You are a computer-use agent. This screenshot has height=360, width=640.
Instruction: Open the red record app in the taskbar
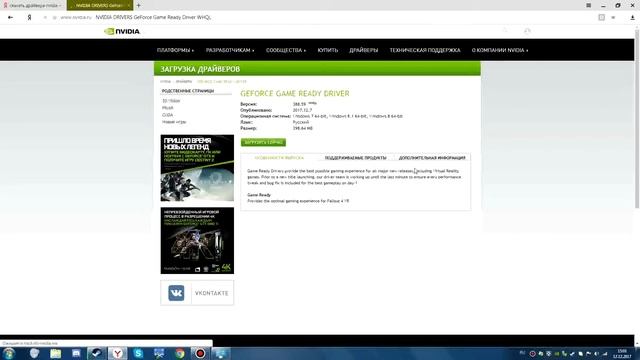click(200, 353)
